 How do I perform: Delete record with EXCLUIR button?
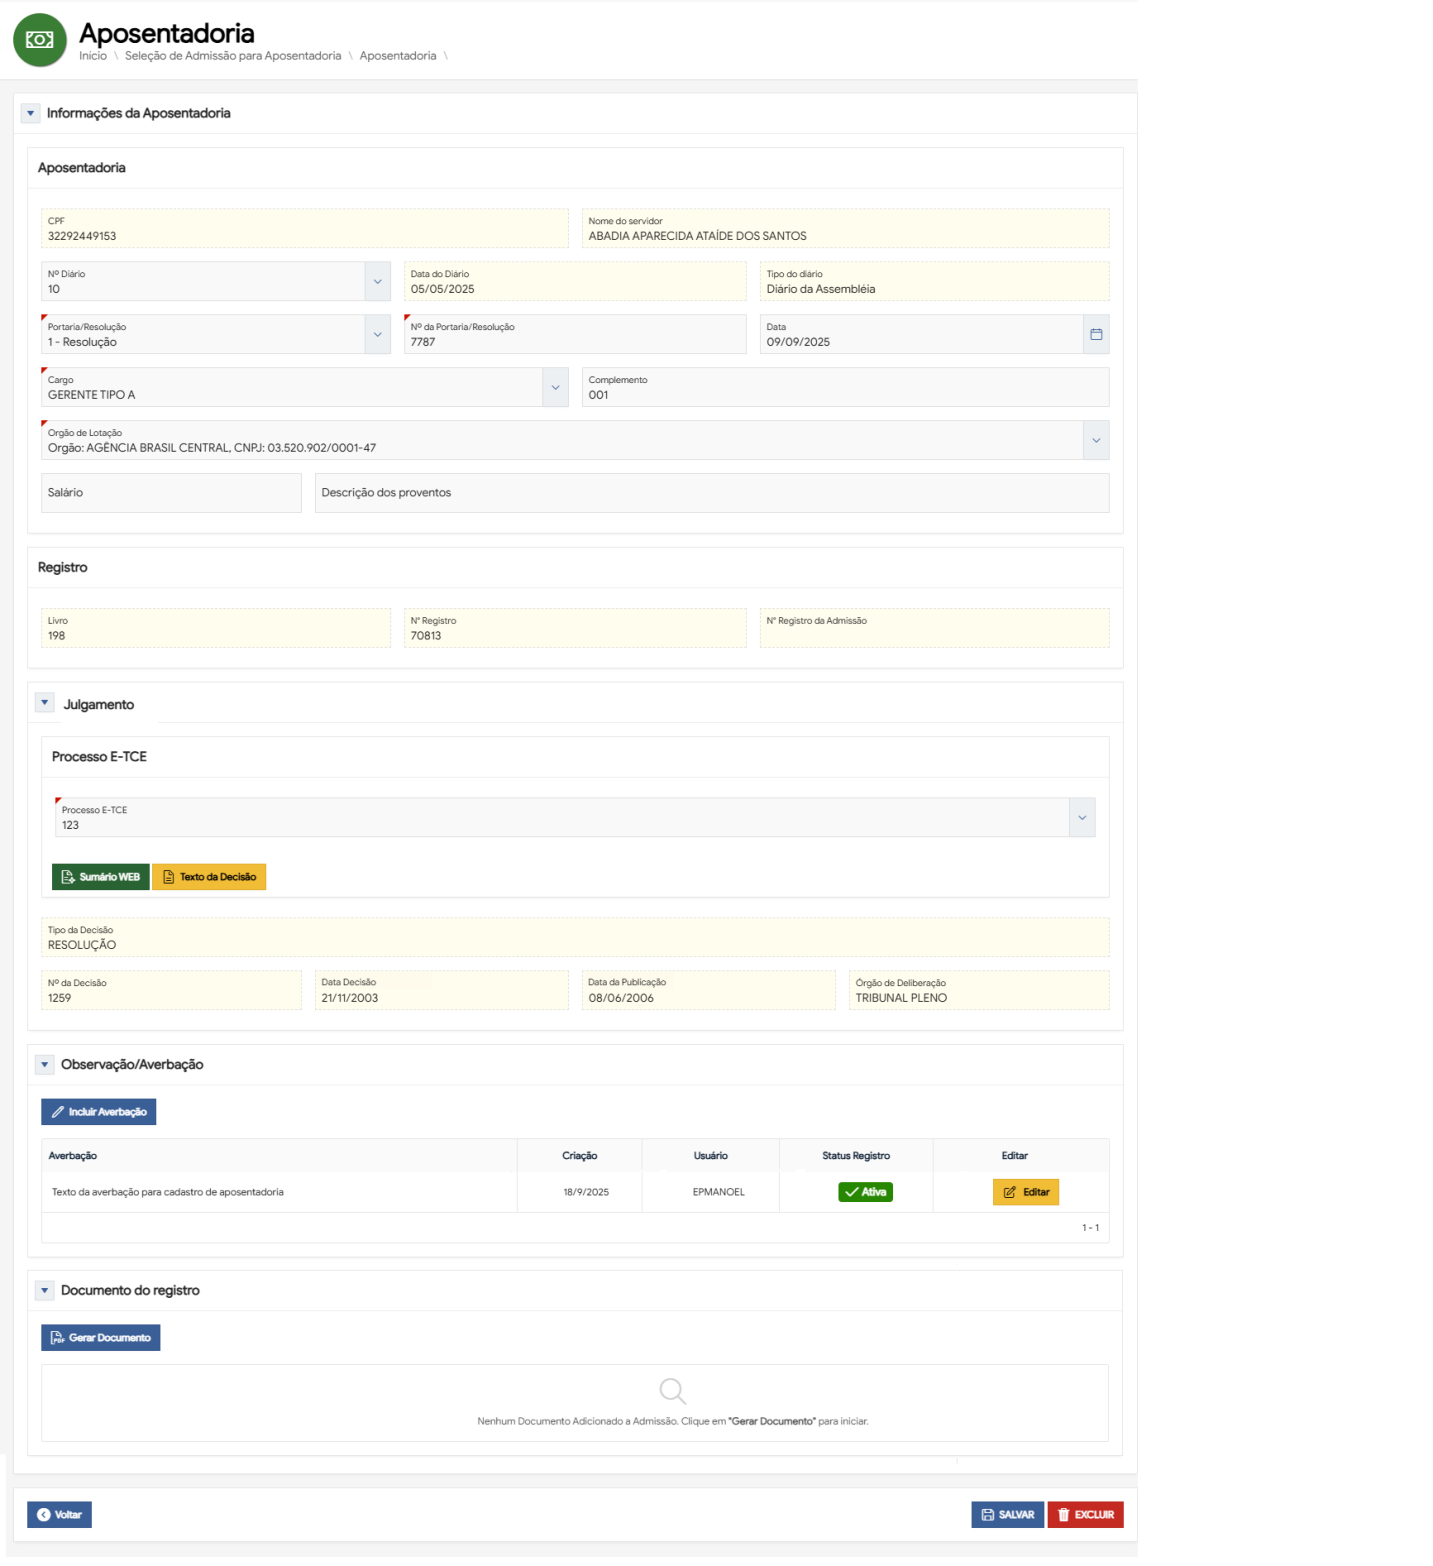[x=1085, y=1515]
